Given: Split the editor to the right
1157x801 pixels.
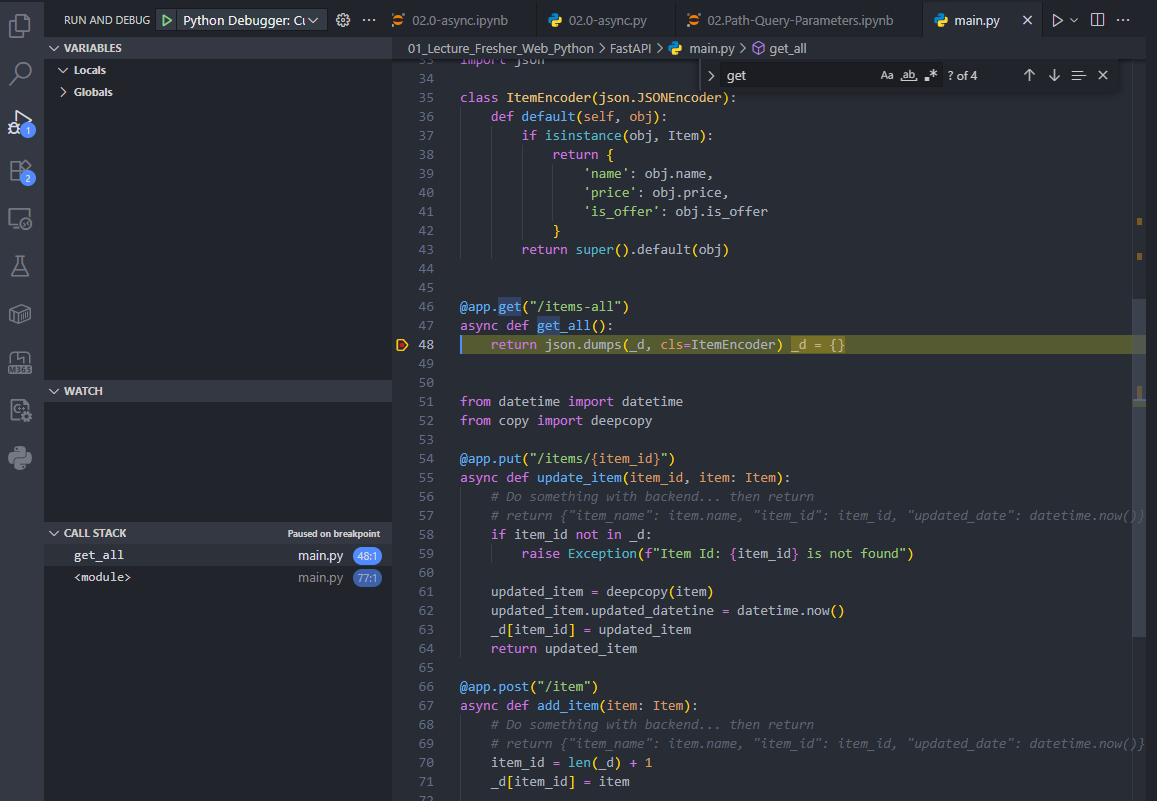Looking at the screenshot, I should 1097,21.
